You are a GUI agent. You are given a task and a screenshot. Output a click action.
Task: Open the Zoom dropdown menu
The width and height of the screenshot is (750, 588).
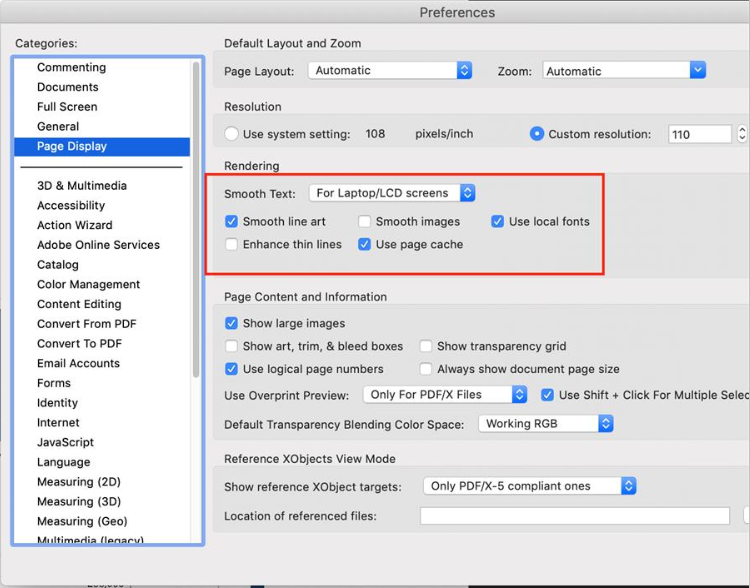624,71
